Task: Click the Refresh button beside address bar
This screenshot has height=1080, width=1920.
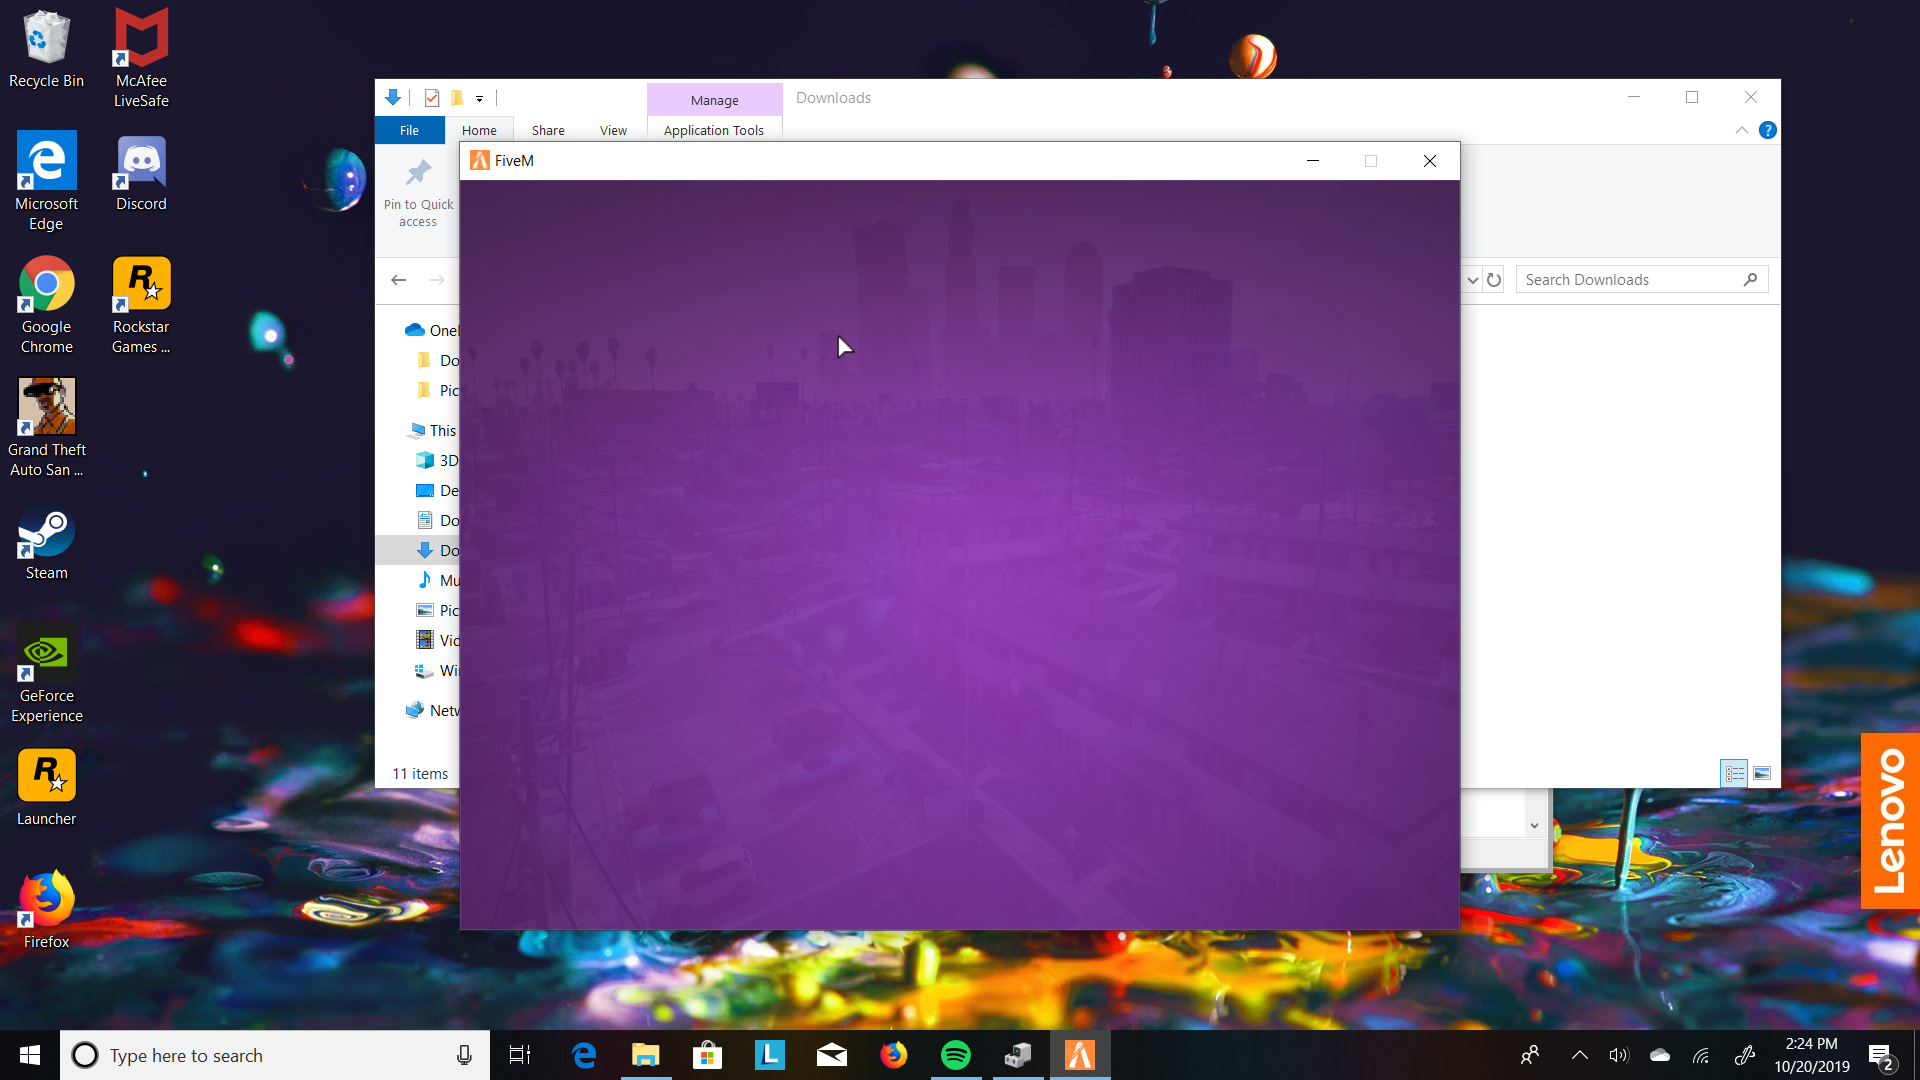Action: tap(1494, 280)
